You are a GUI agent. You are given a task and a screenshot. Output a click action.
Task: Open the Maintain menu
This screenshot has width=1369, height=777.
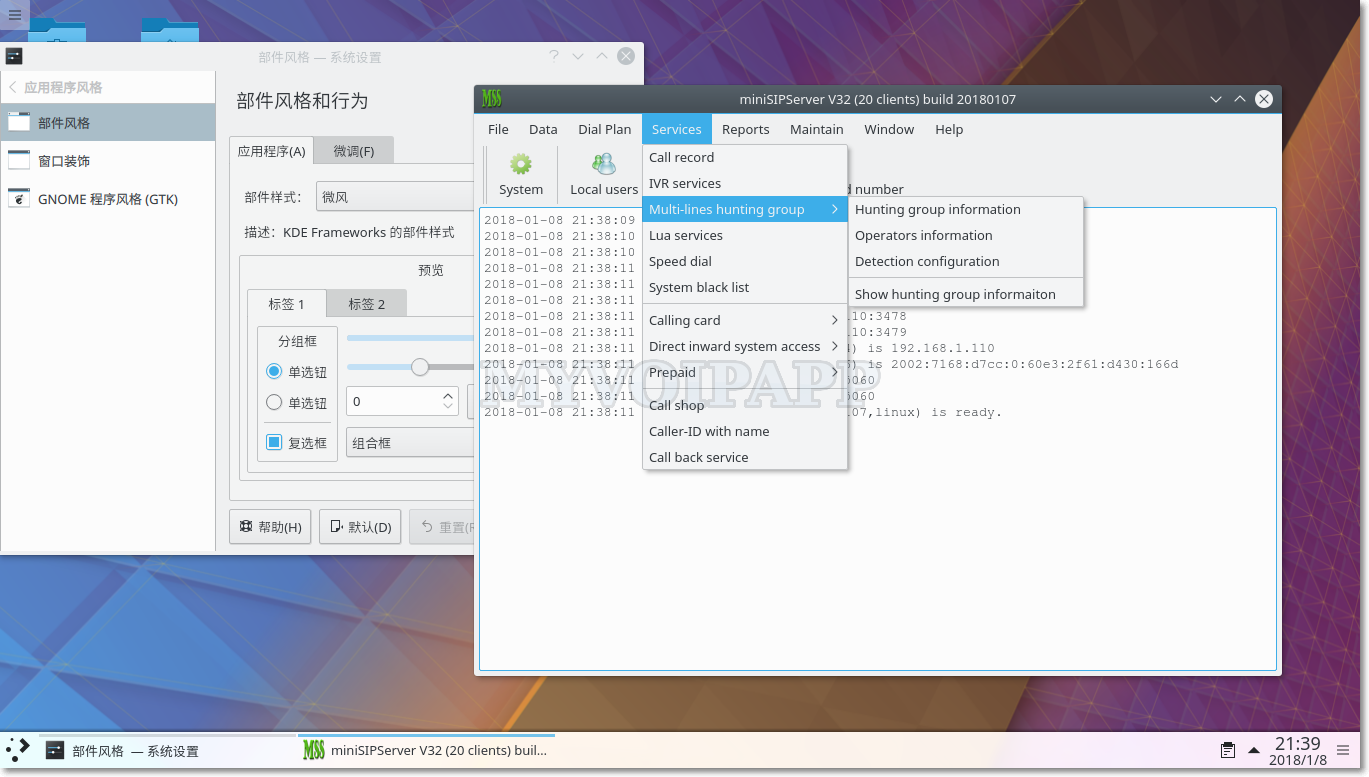point(817,129)
